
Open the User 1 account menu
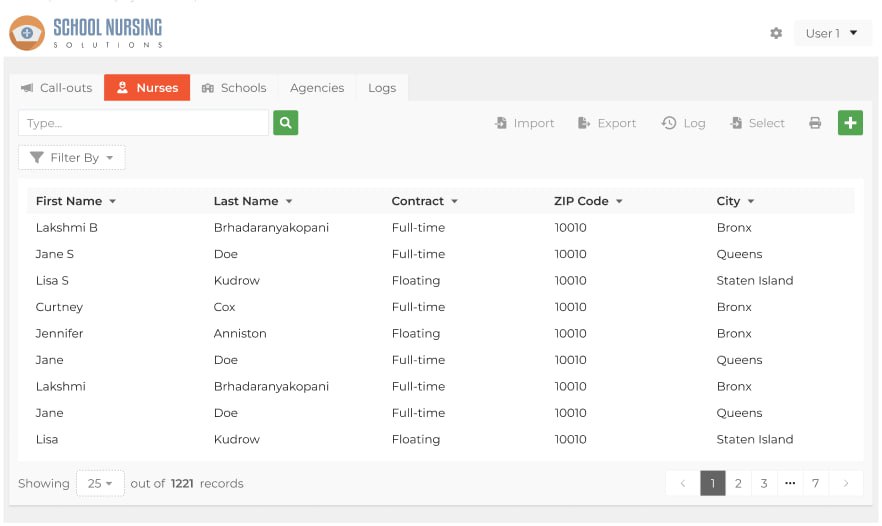832,33
